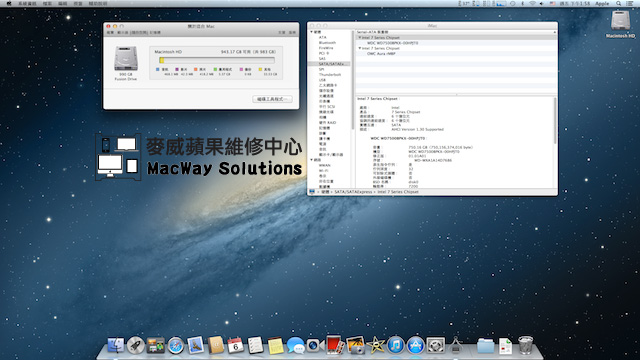Click computer icon in System Information path bar
The height and width of the screenshot is (360, 640).
pyautogui.click(x=312, y=192)
